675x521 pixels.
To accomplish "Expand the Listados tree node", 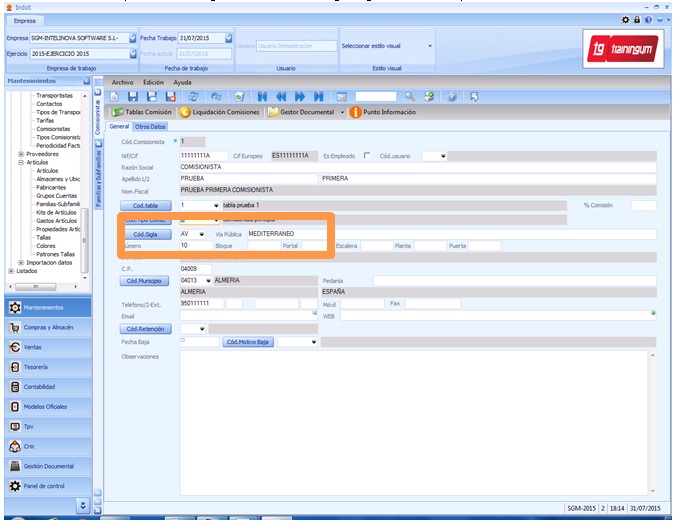I will 11,270.
